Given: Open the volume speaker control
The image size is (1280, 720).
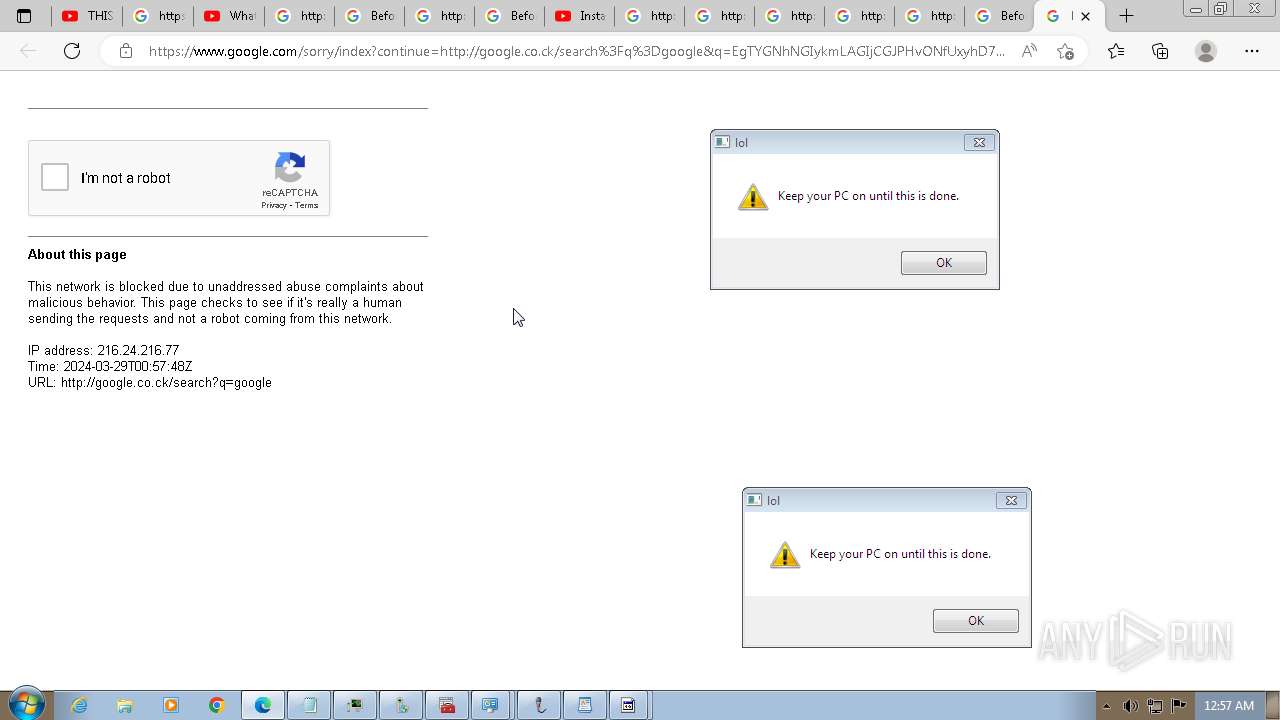Looking at the screenshot, I should (x=1130, y=706).
